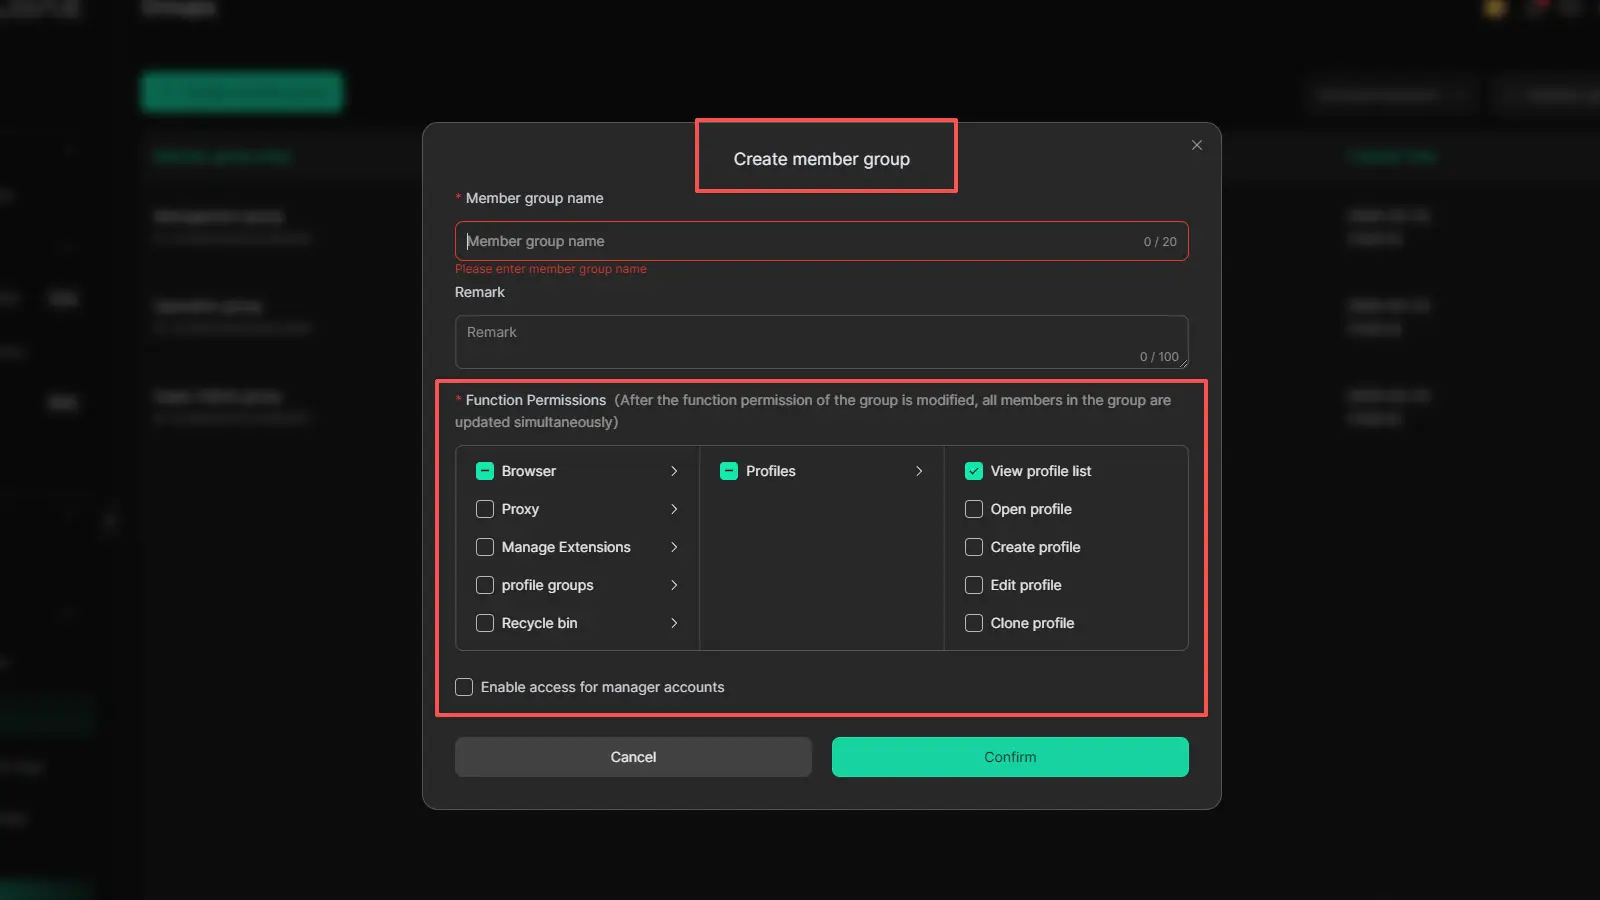The width and height of the screenshot is (1600, 900).
Task: Close the Create member group dialog
Action: [x=1196, y=145]
